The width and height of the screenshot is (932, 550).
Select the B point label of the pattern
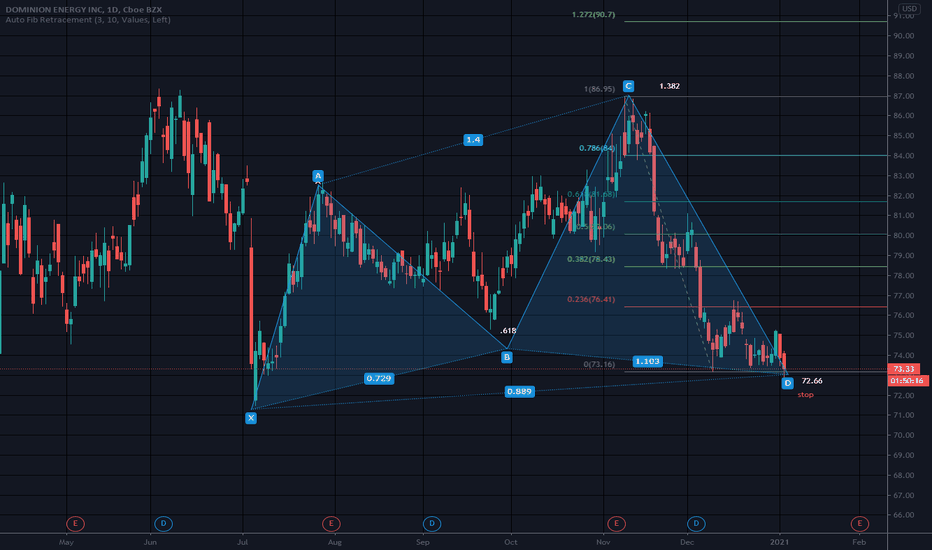pos(506,357)
